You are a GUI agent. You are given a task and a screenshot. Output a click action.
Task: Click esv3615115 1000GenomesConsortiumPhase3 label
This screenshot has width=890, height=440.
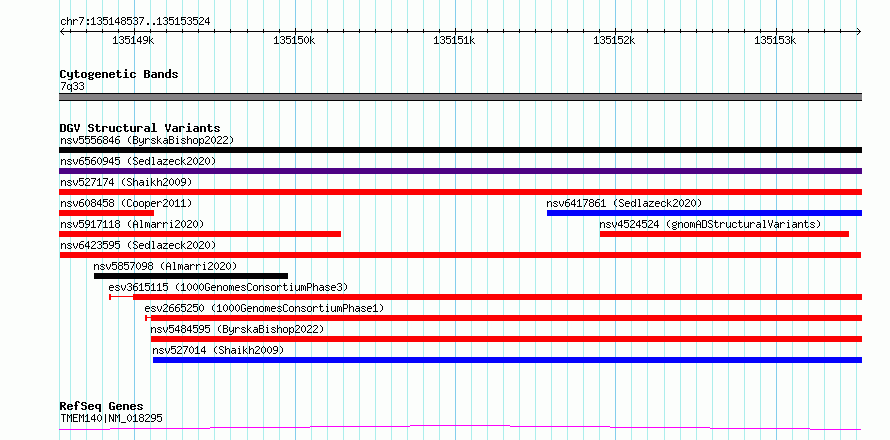click(x=228, y=287)
